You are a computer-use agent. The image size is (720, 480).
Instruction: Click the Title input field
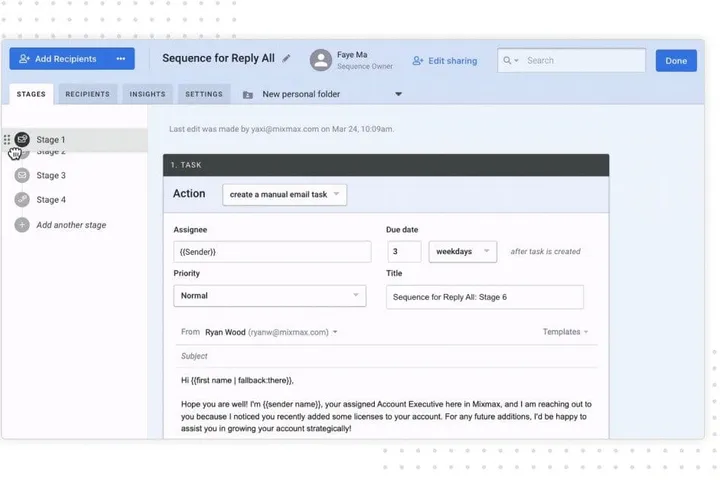click(485, 297)
